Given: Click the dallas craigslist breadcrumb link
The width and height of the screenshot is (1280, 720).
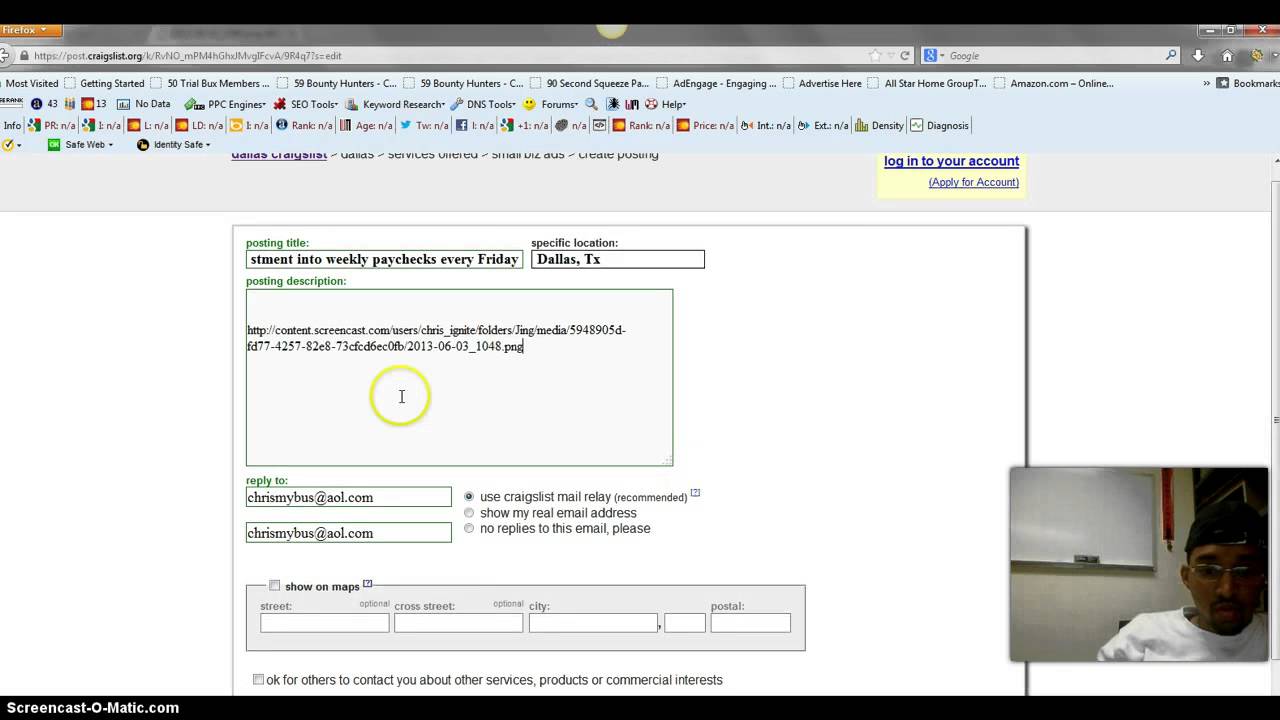Looking at the screenshot, I should tap(279, 156).
